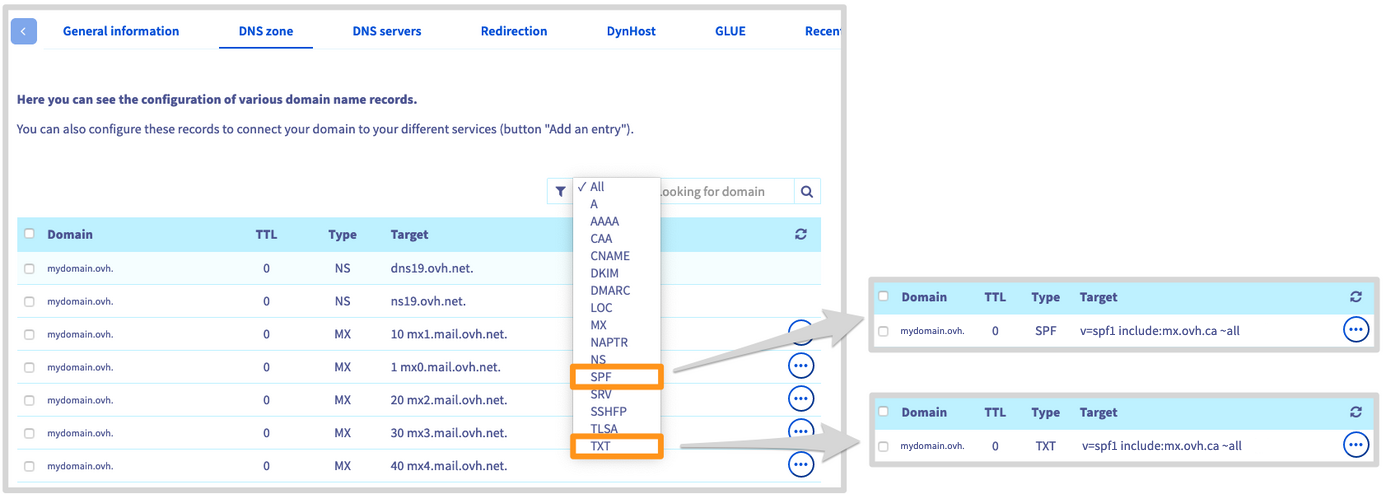Open the DynHost tab
This screenshot has height=494, width=1400.
631,31
